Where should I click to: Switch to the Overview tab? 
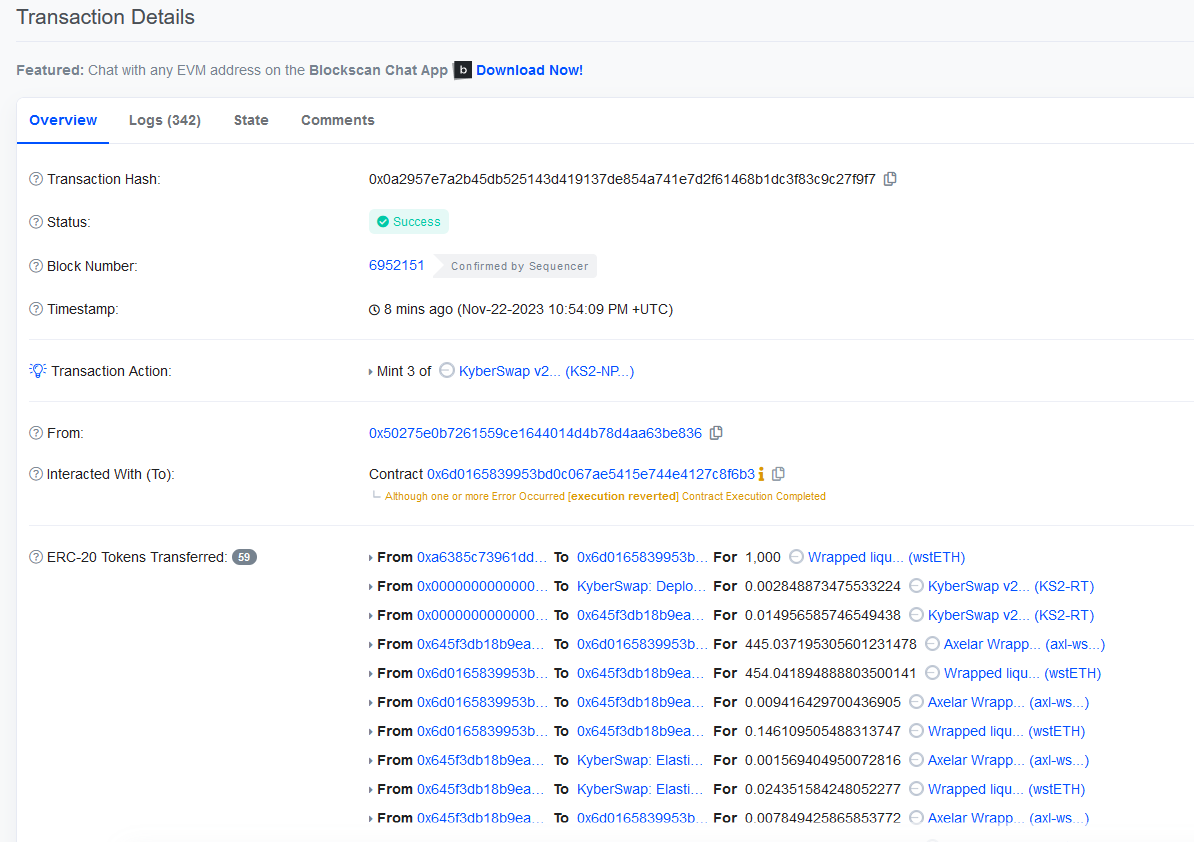[x=63, y=120]
